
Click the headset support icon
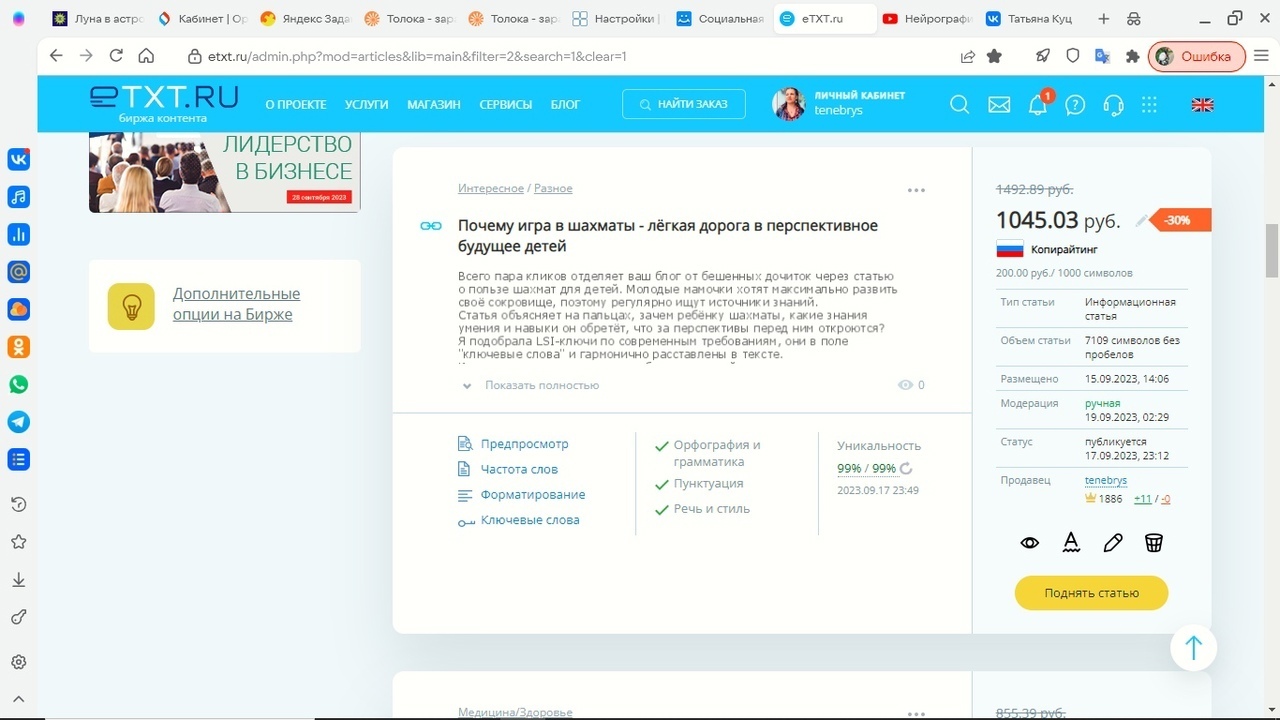(x=1113, y=104)
